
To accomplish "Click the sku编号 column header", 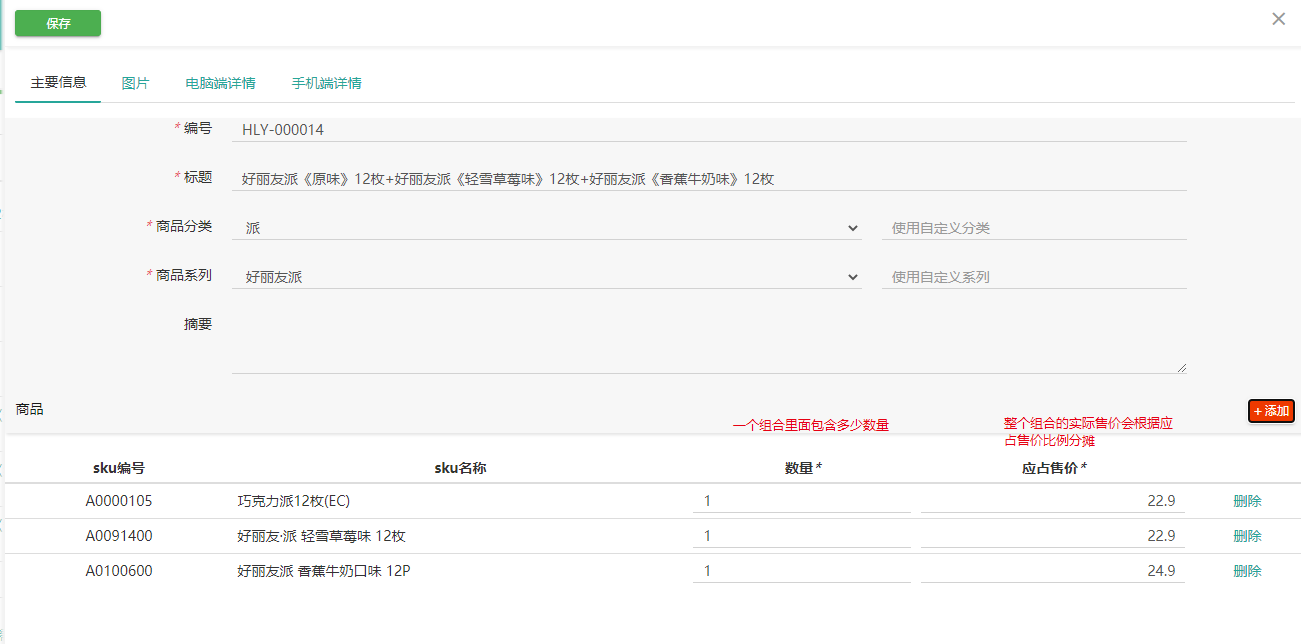I will click(119, 468).
